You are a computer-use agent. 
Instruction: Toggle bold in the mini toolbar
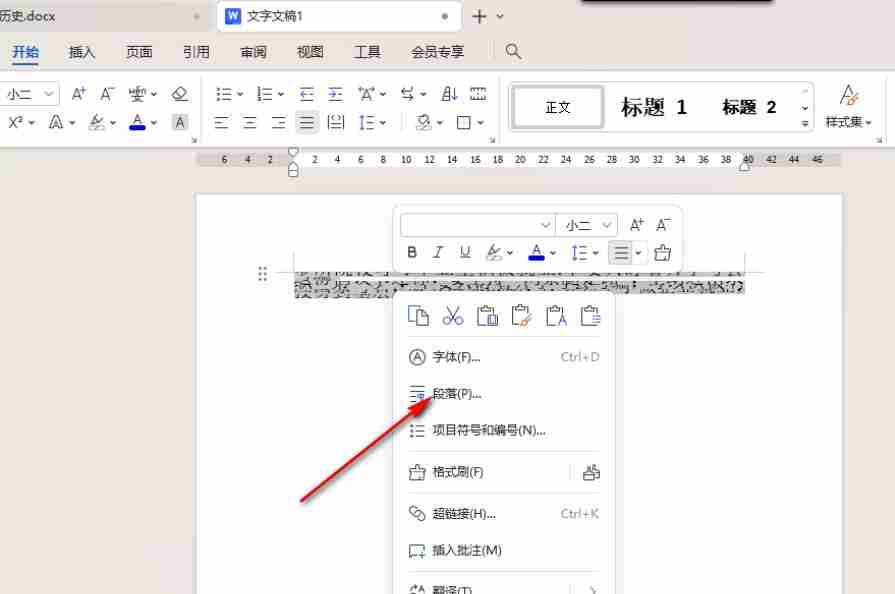pyautogui.click(x=411, y=252)
